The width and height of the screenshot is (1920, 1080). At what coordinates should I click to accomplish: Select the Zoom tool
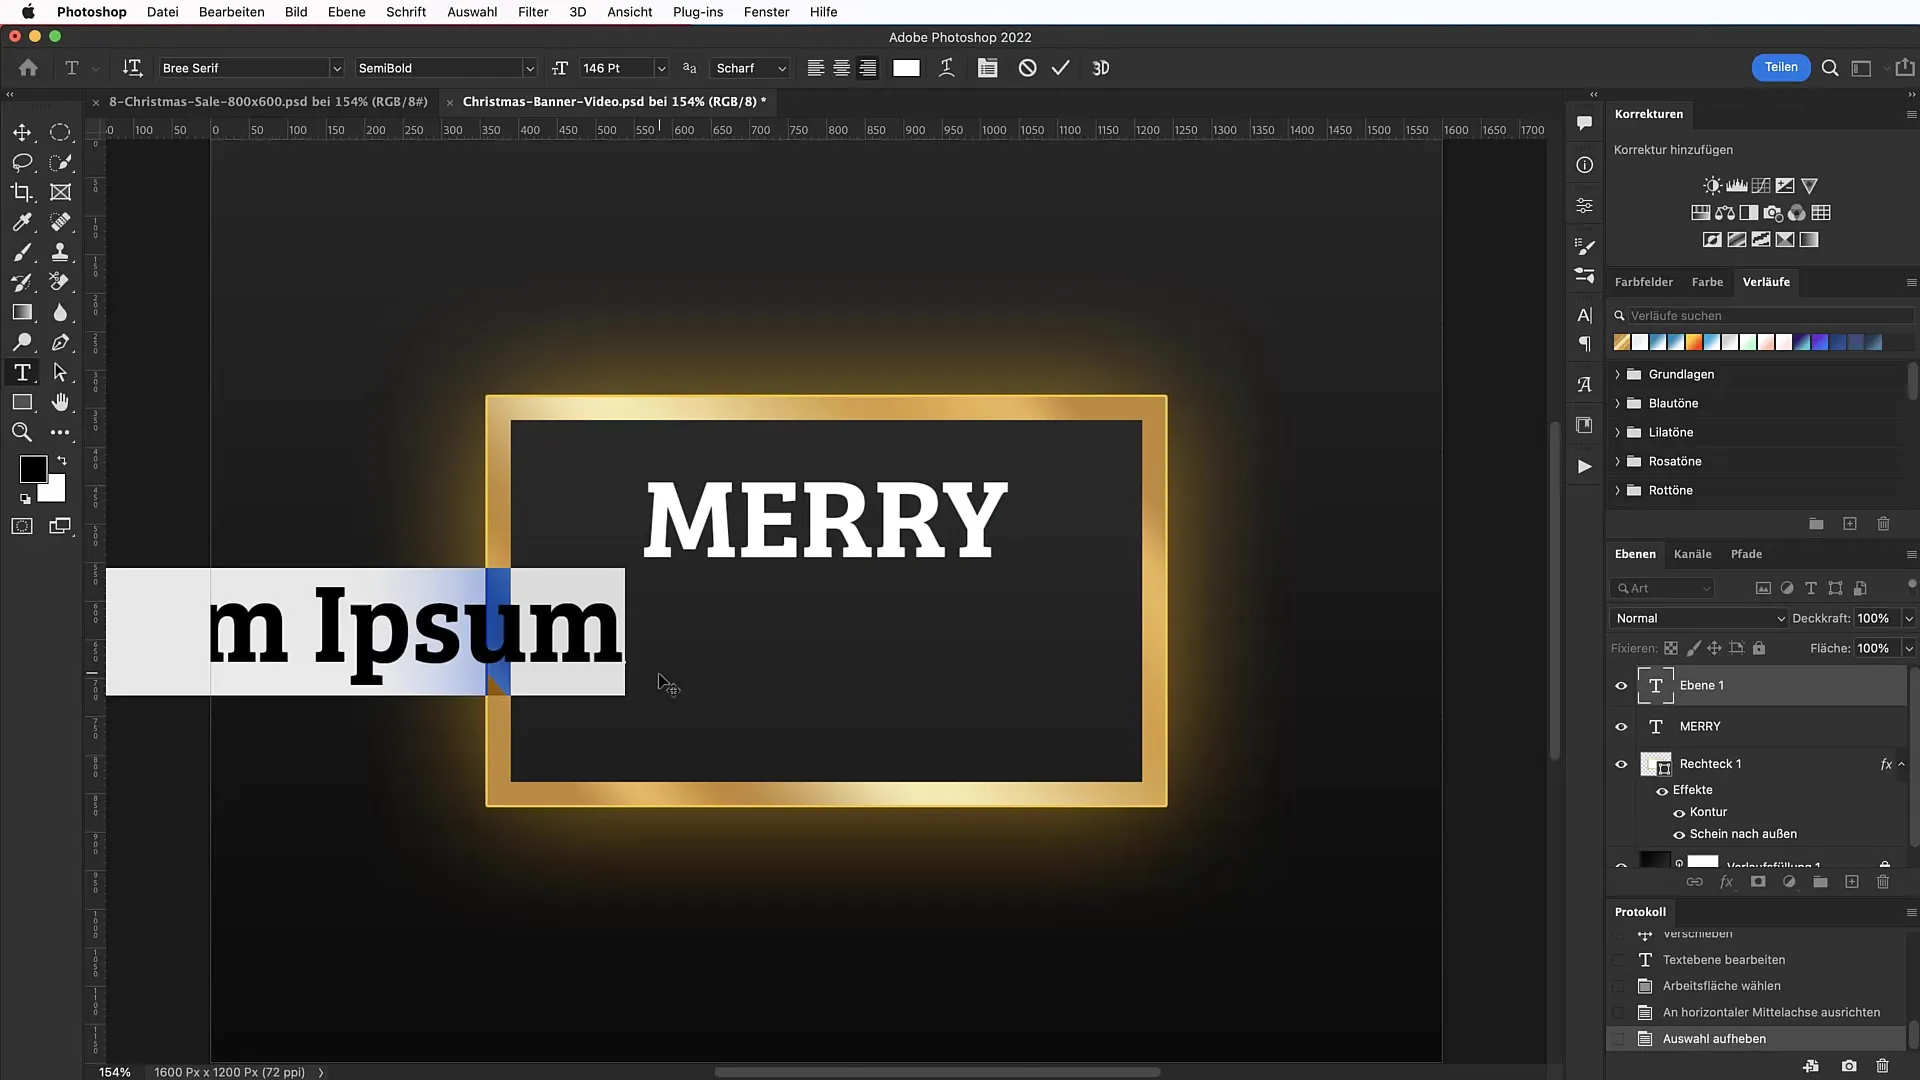coord(22,432)
